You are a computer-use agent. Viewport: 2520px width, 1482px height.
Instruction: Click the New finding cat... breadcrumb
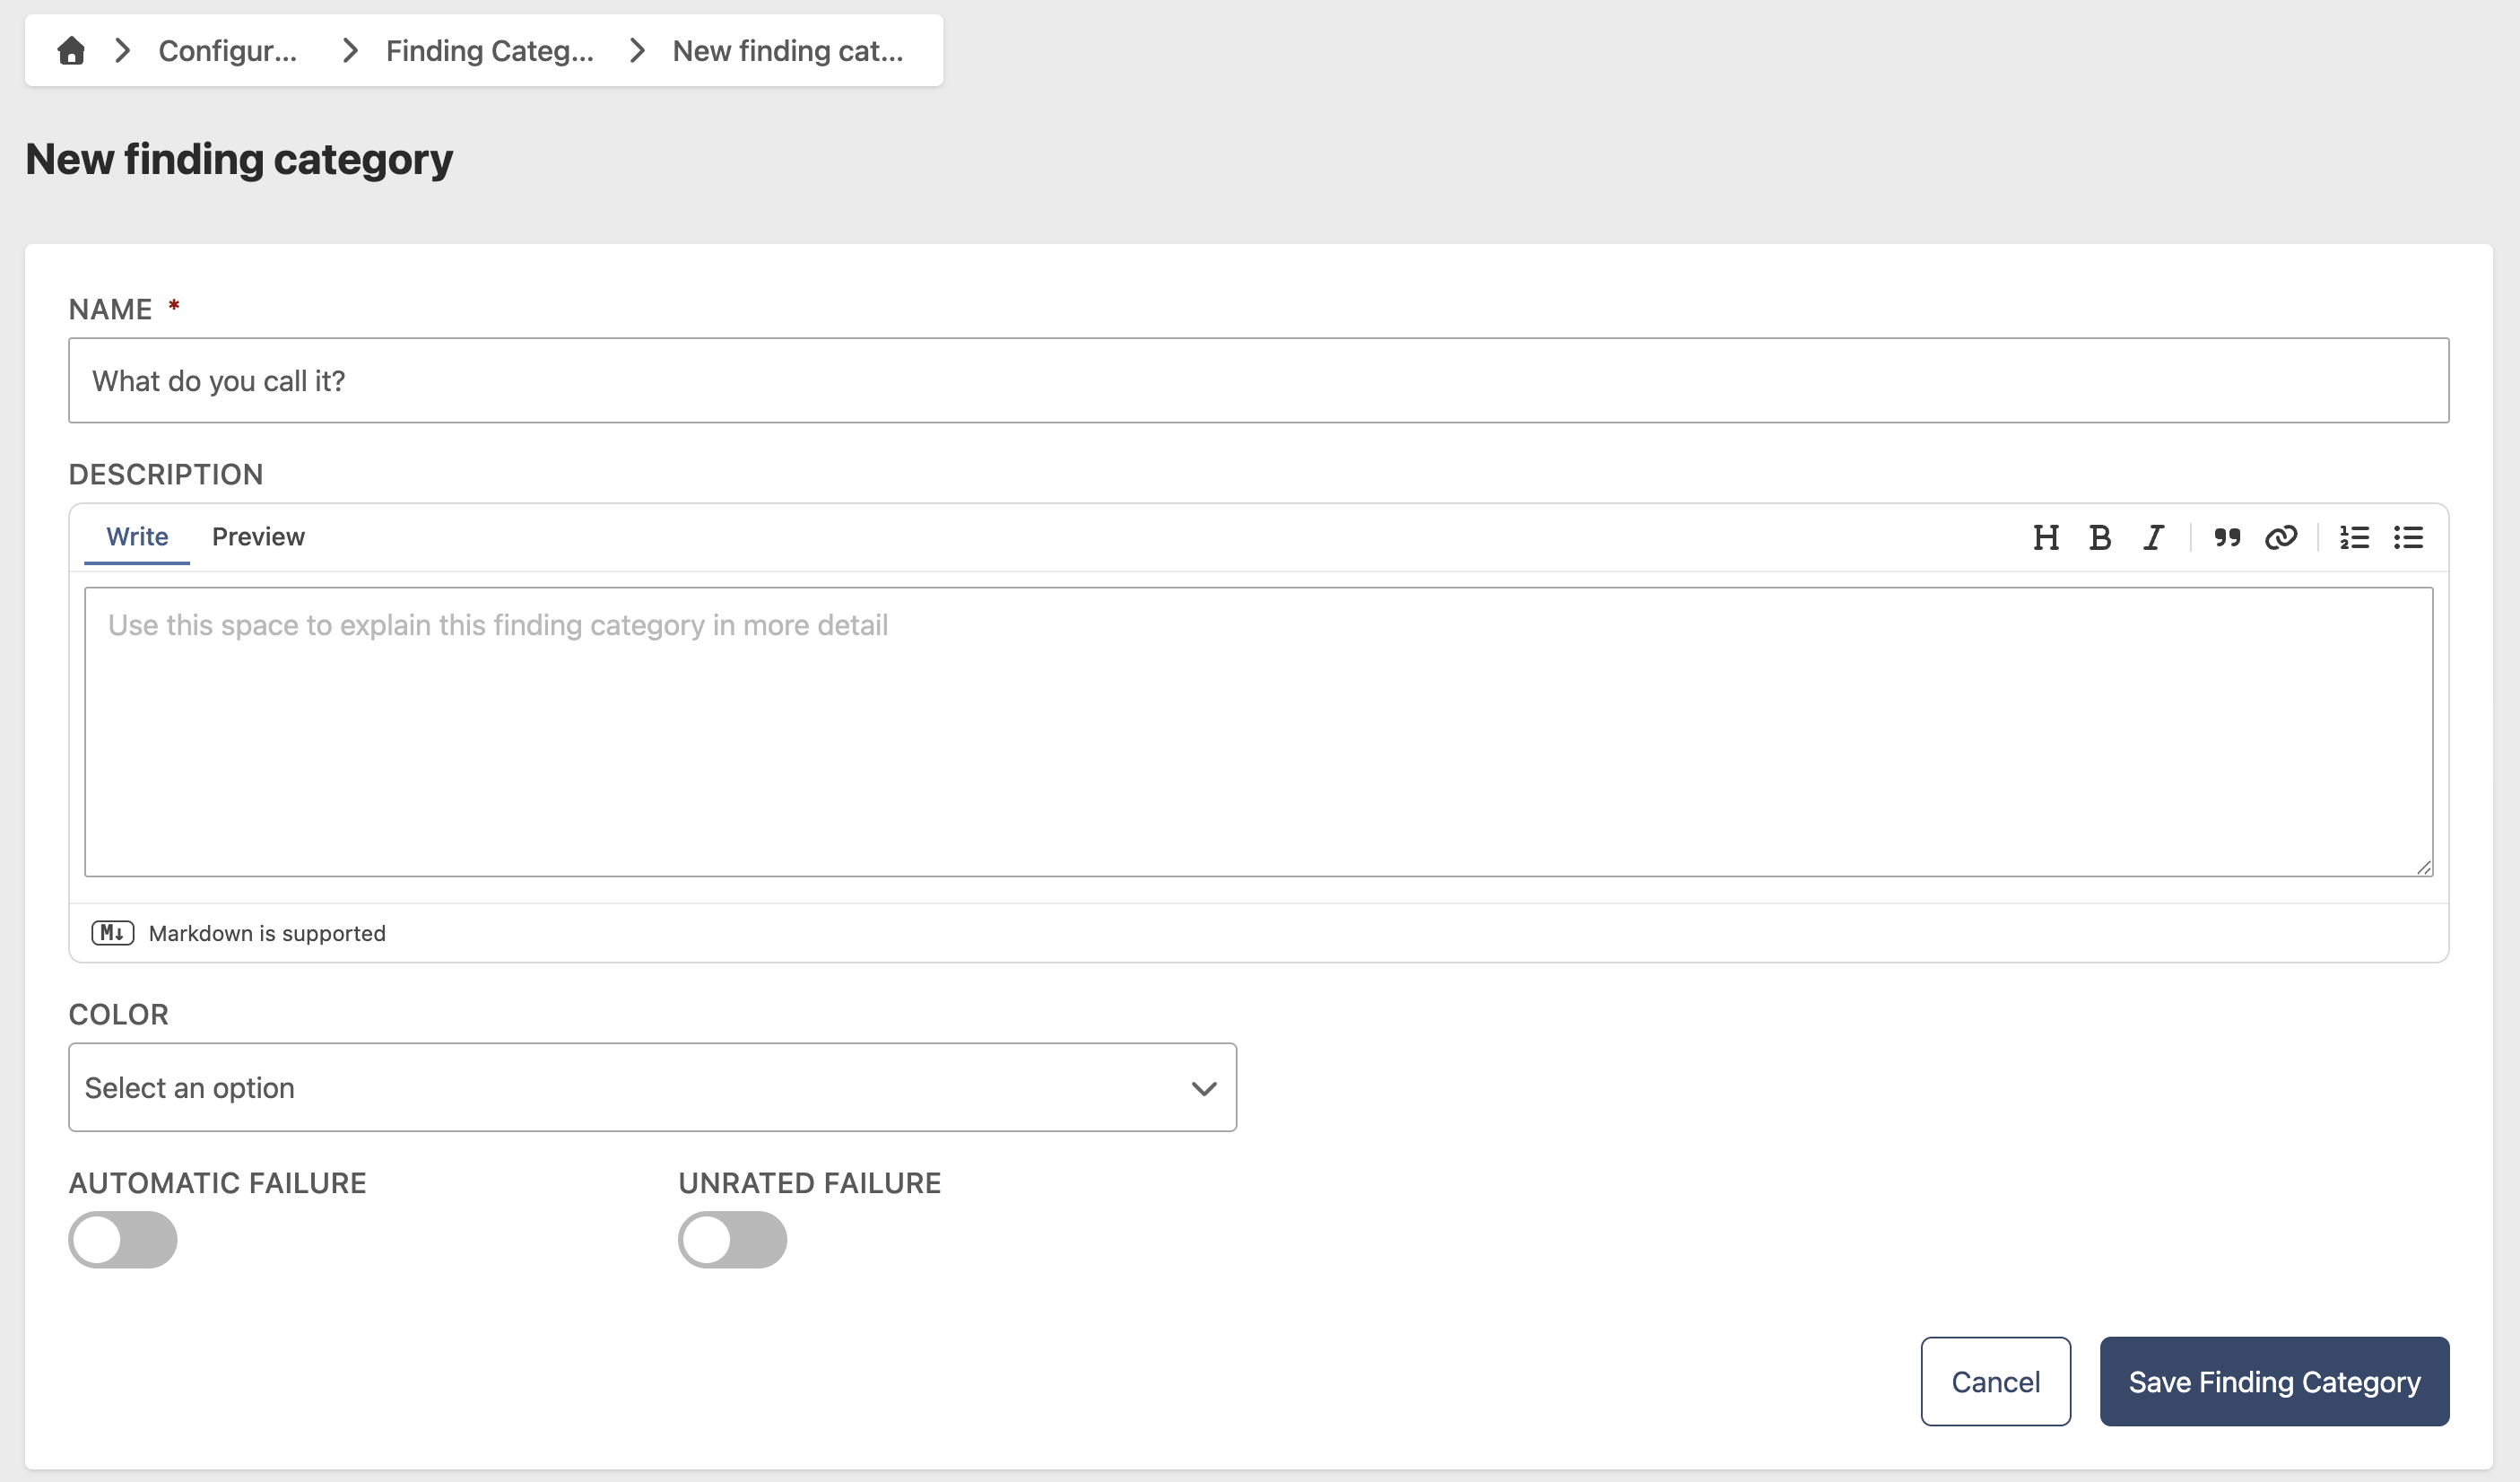coord(788,51)
